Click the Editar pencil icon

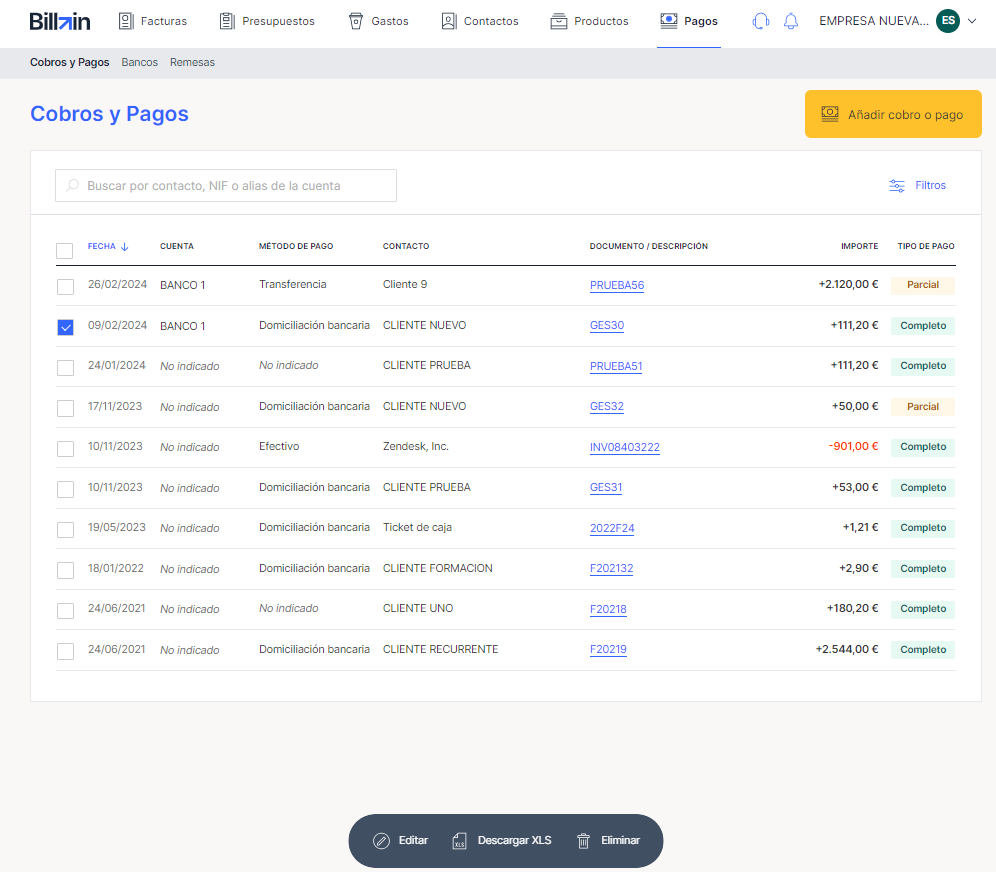(x=381, y=841)
